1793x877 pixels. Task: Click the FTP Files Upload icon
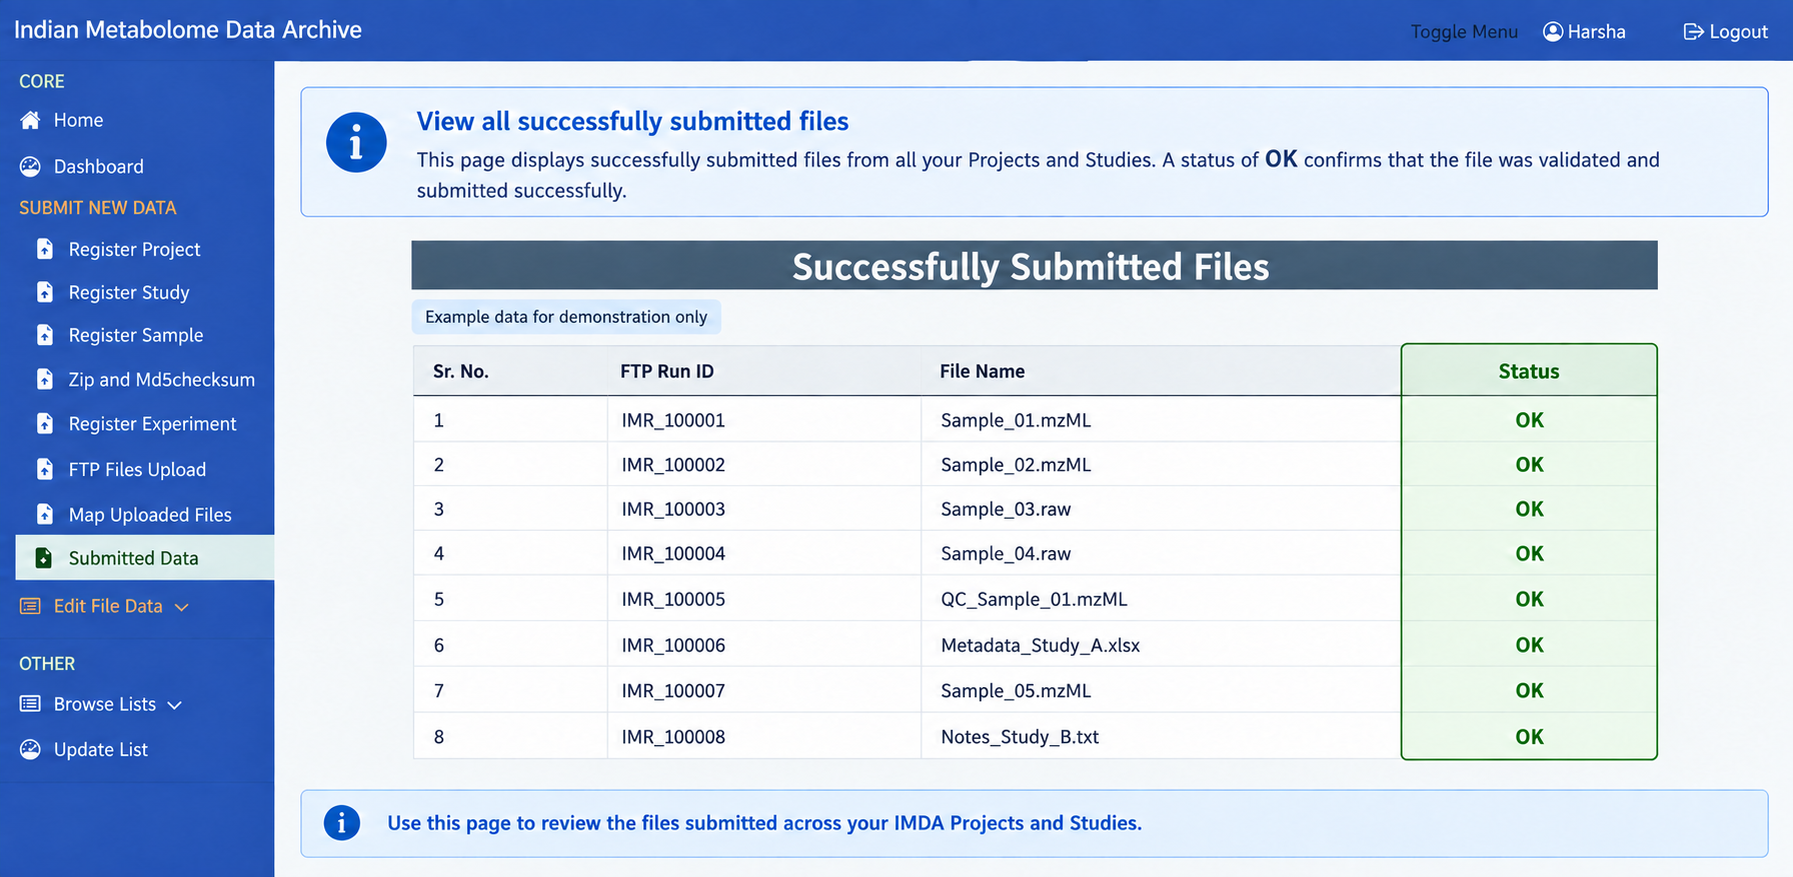click(x=45, y=469)
